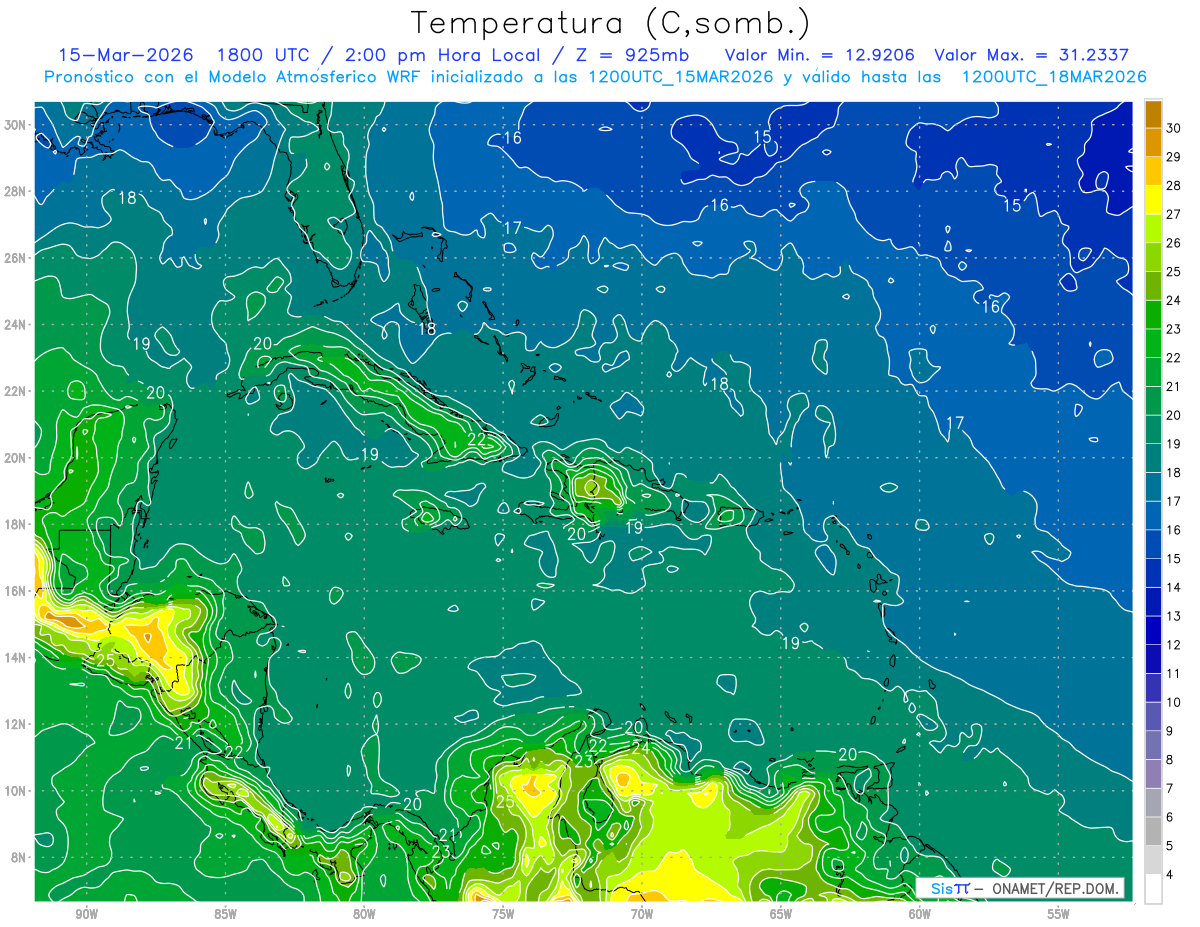Click the 'SisTT - ONAMET/REP.DOM.' logo box
Viewport: 1200px width, 927px height.
(x=1021, y=888)
